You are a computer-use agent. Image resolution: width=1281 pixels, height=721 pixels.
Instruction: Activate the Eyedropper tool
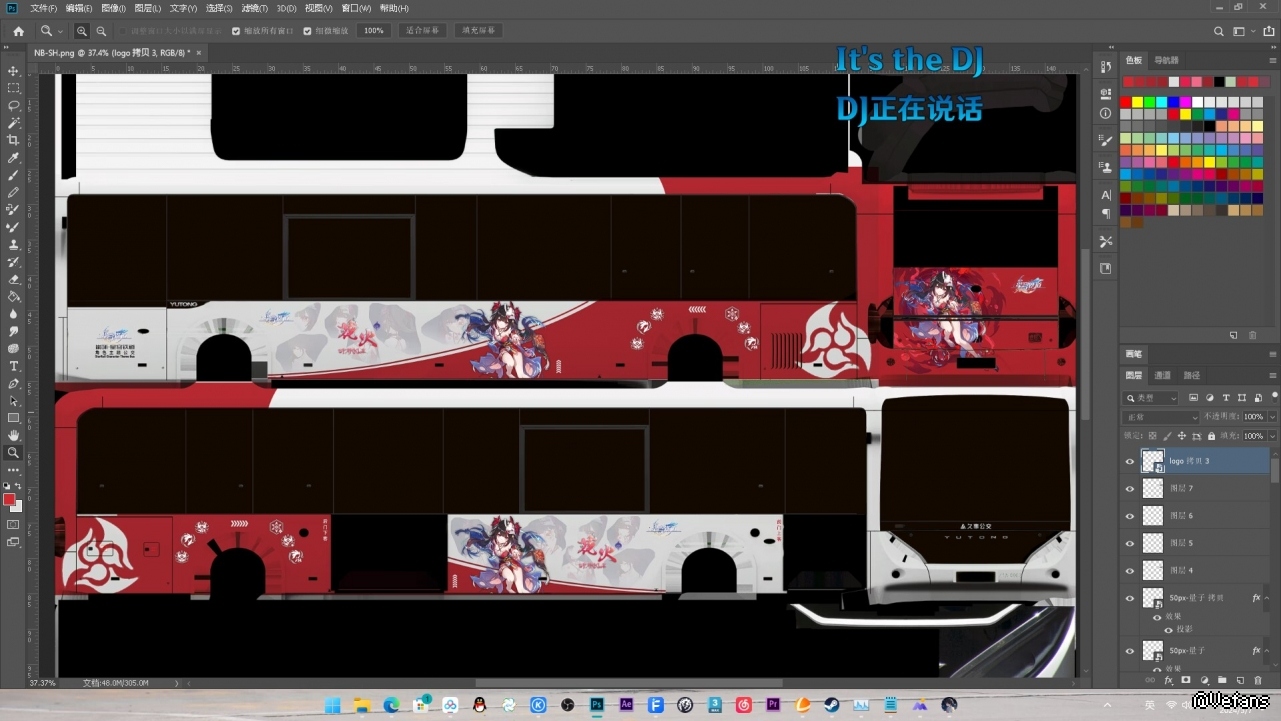14,158
